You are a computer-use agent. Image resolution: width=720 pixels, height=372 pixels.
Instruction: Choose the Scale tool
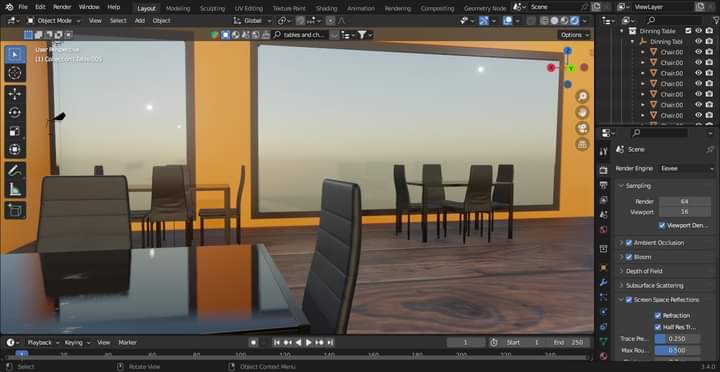tap(15, 131)
